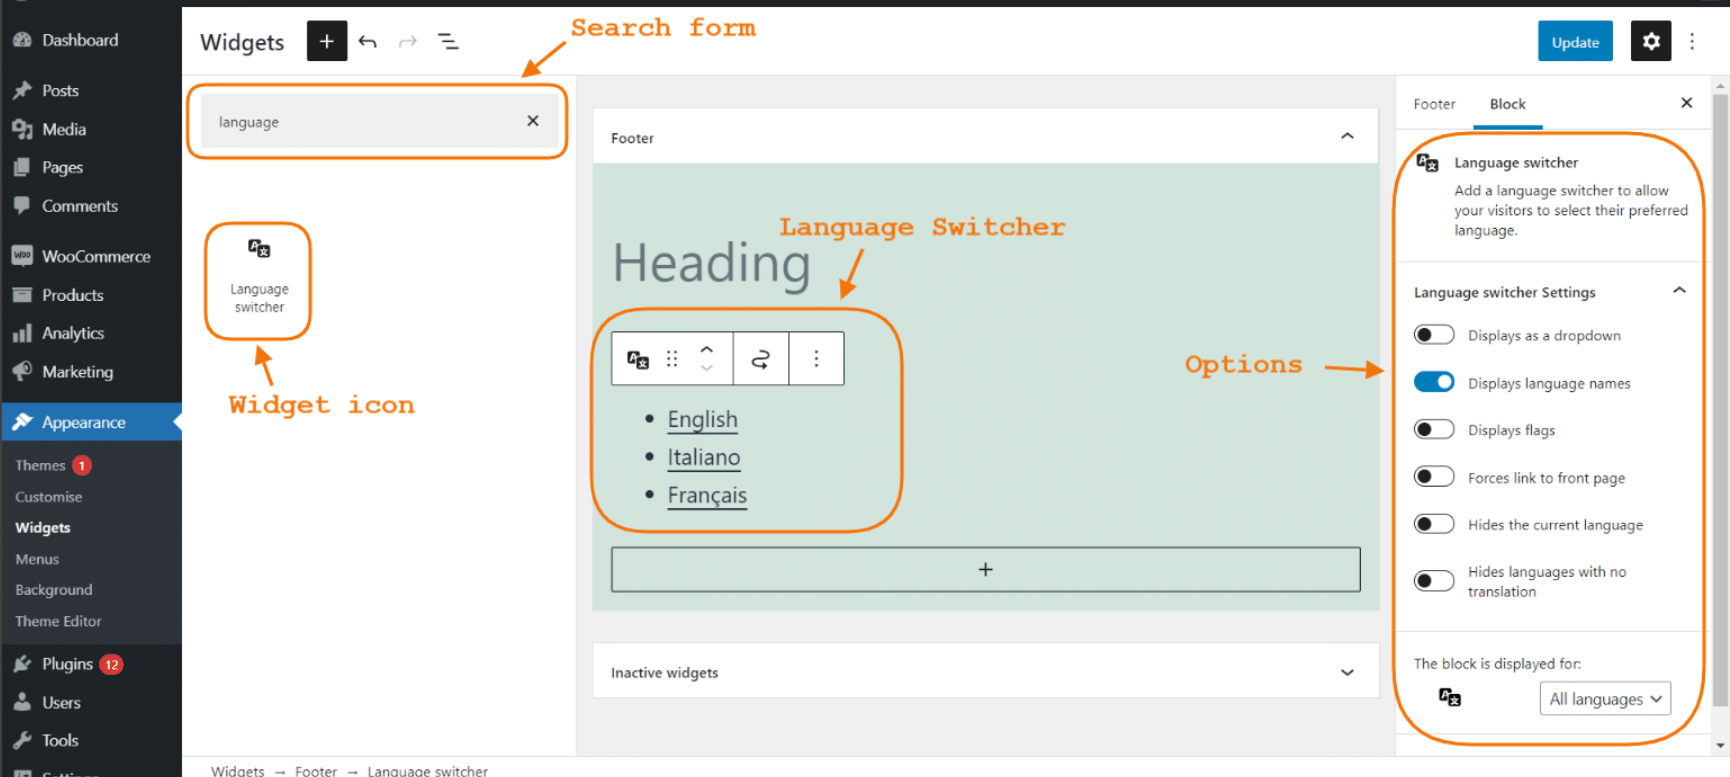Clear the language search field
The height and width of the screenshot is (777, 1730).
[x=533, y=121]
